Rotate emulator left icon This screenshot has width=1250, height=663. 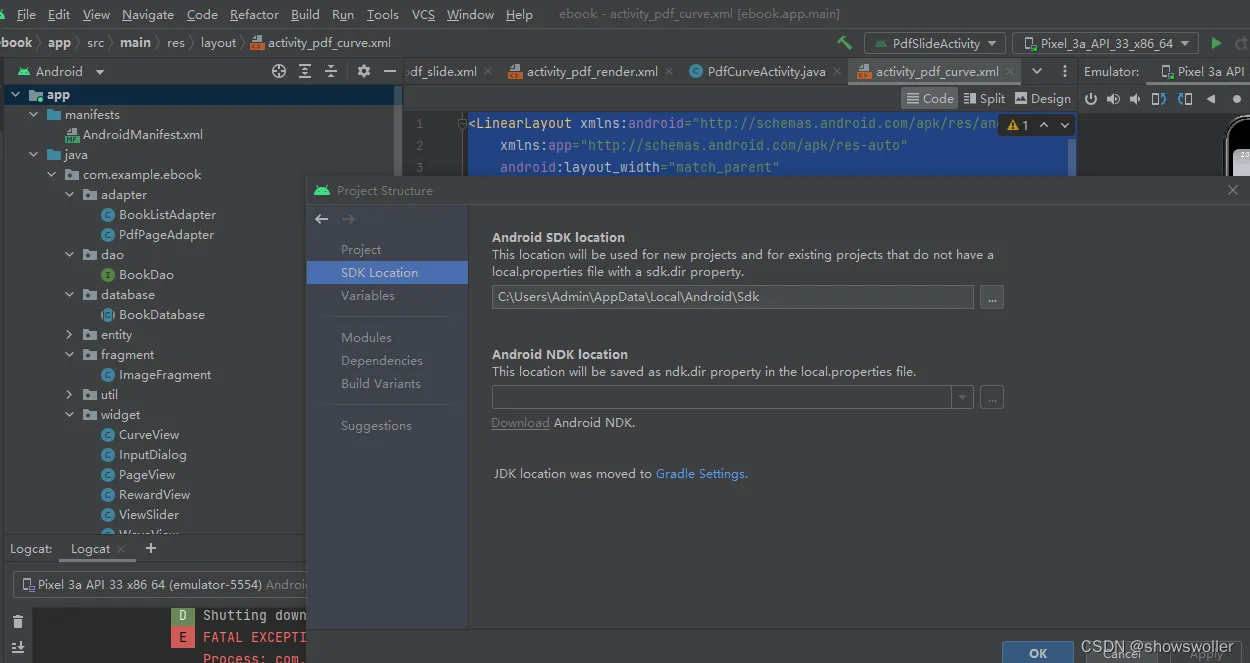click(1159, 99)
